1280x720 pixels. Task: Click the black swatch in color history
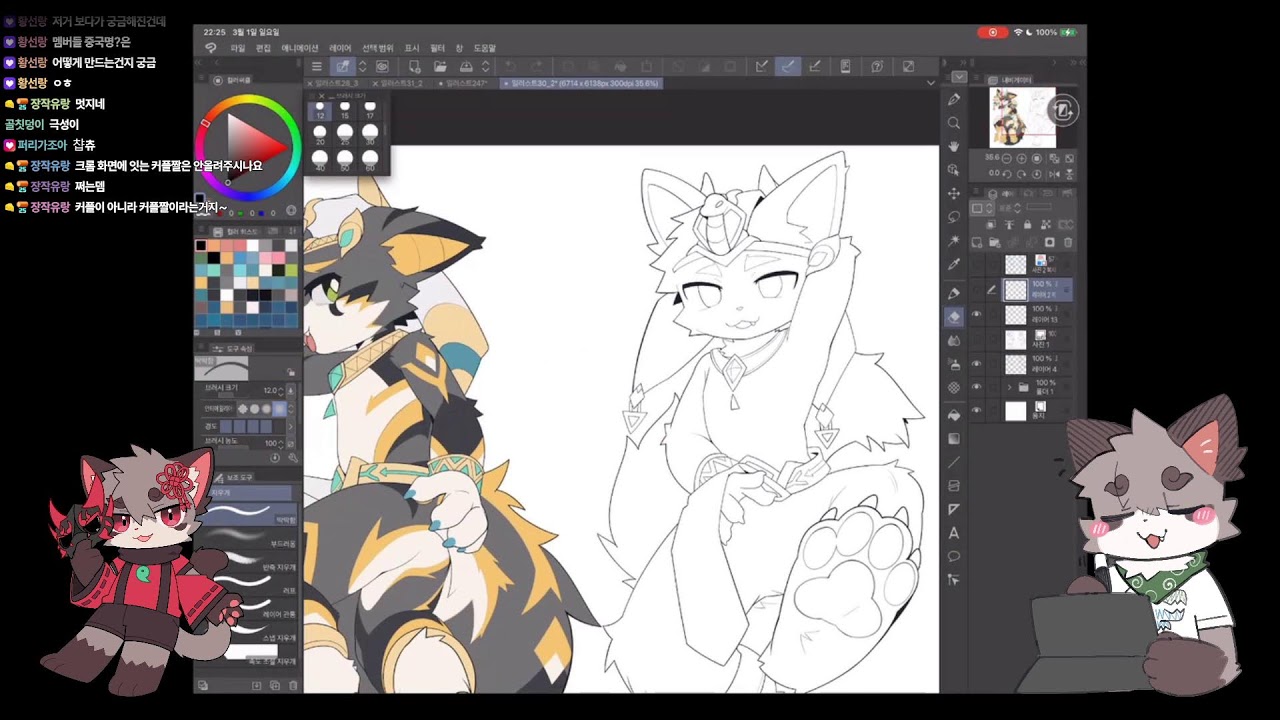click(x=201, y=246)
